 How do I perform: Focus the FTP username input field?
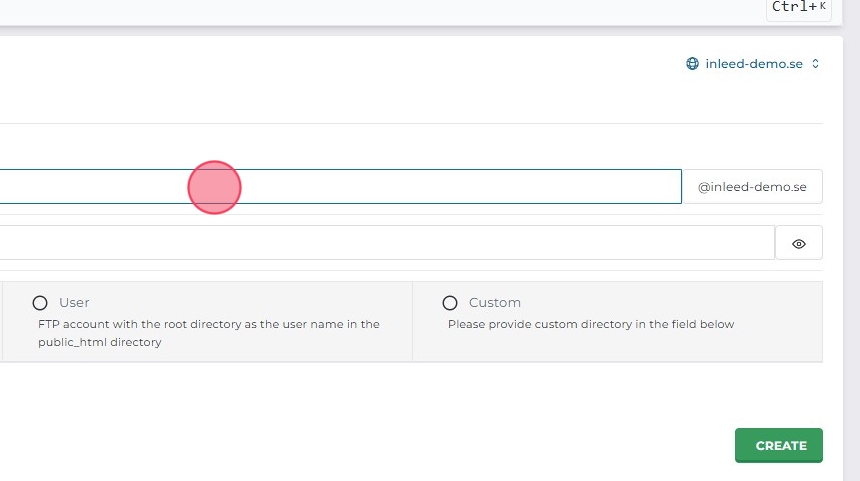click(340, 187)
